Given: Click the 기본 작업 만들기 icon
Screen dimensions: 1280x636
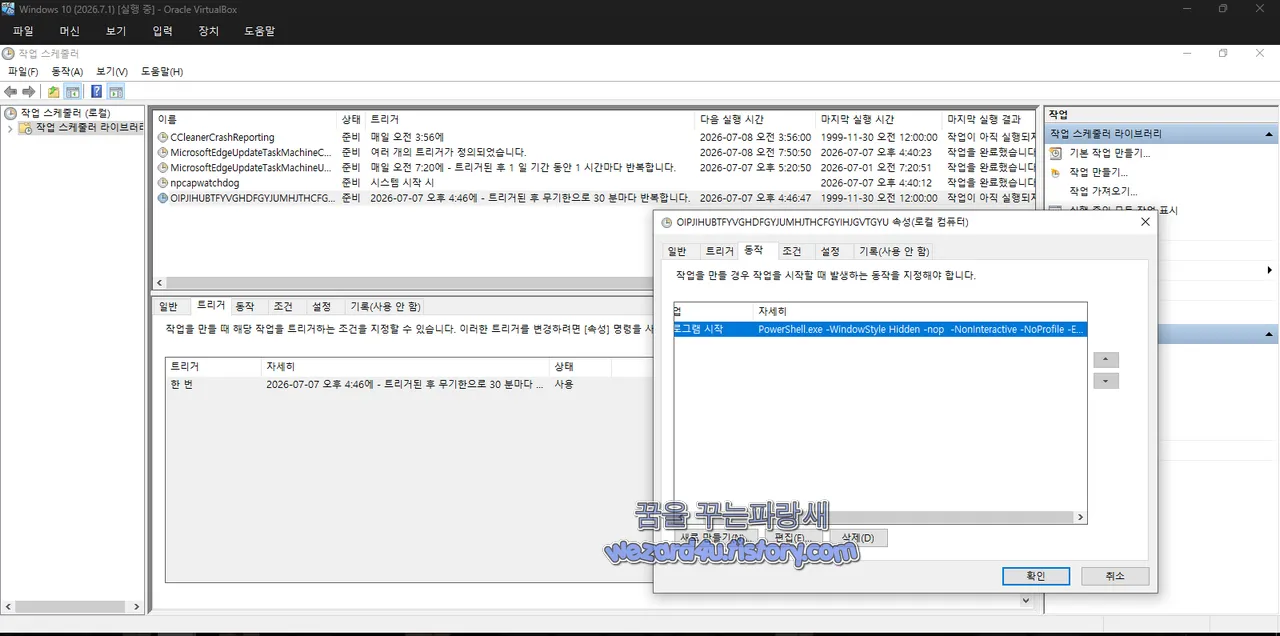Looking at the screenshot, I should (x=1056, y=153).
